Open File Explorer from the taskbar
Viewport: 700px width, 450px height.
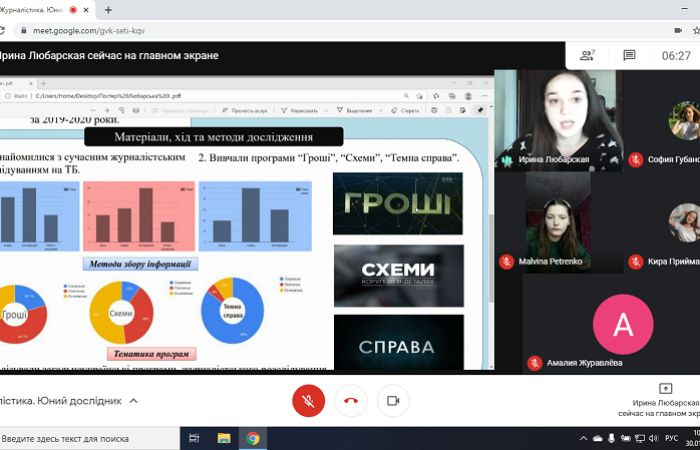pos(224,438)
